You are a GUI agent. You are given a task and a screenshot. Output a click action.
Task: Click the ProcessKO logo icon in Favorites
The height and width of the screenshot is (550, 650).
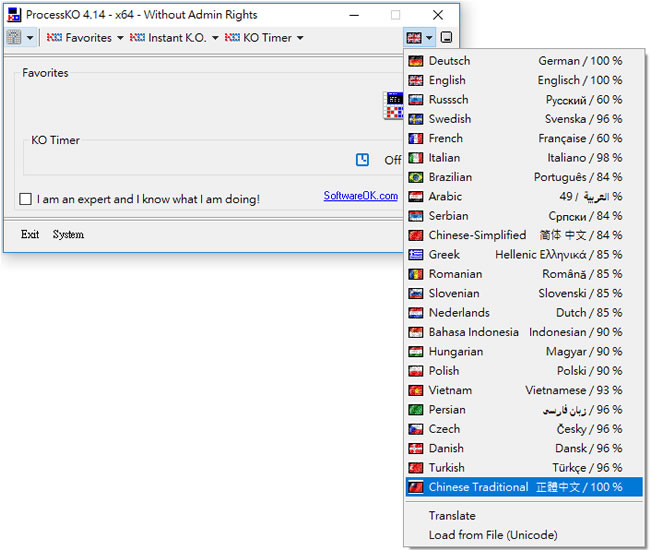(x=393, y=106)
